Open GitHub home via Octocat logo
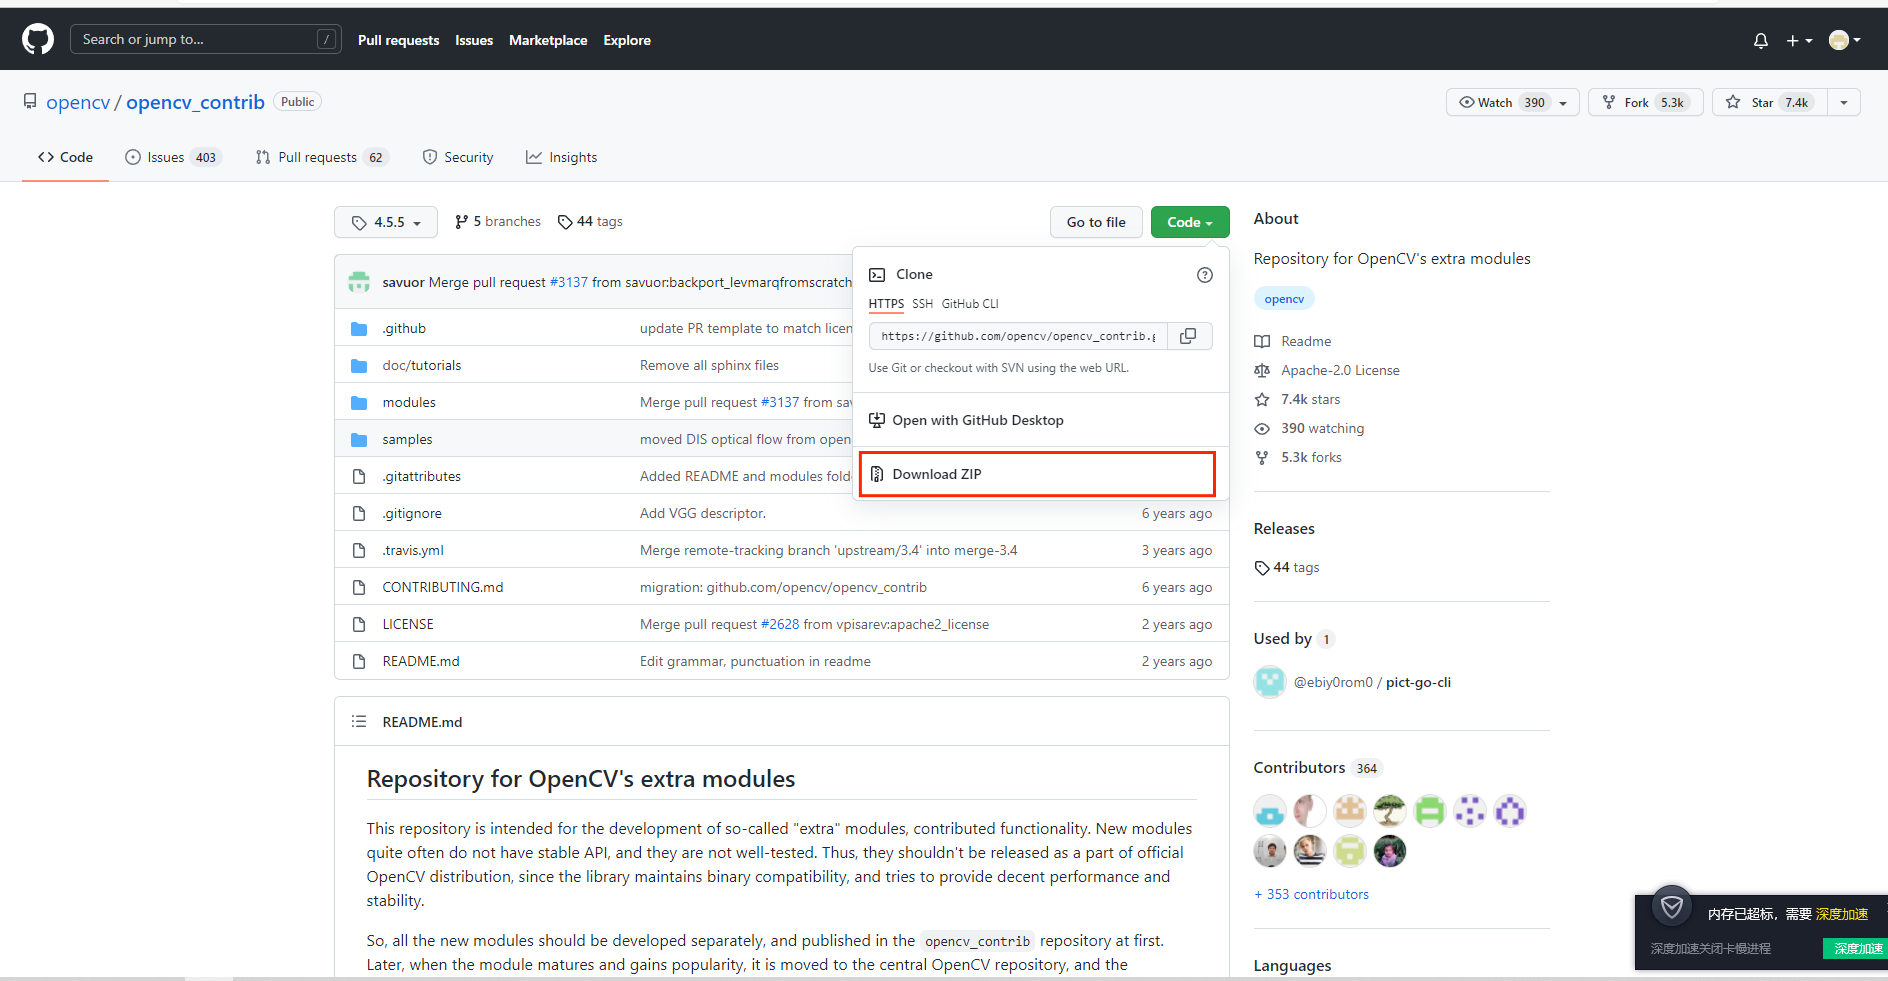Image resolution: width=1888 pixels, height=981 pixels. click(38, 39)
